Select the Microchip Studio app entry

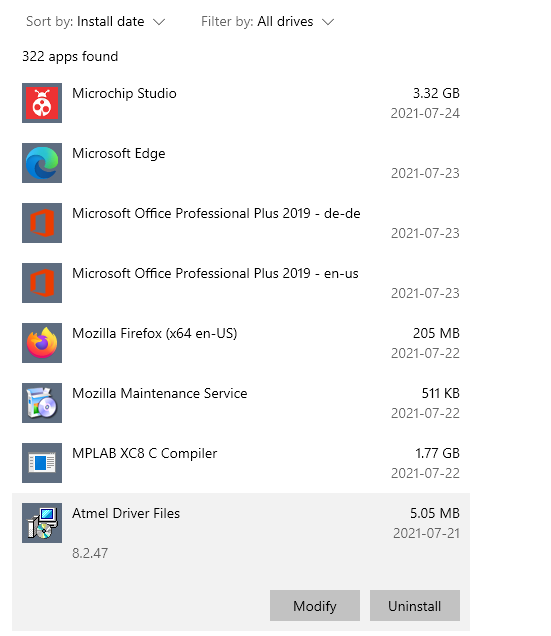tap(241, 103)
